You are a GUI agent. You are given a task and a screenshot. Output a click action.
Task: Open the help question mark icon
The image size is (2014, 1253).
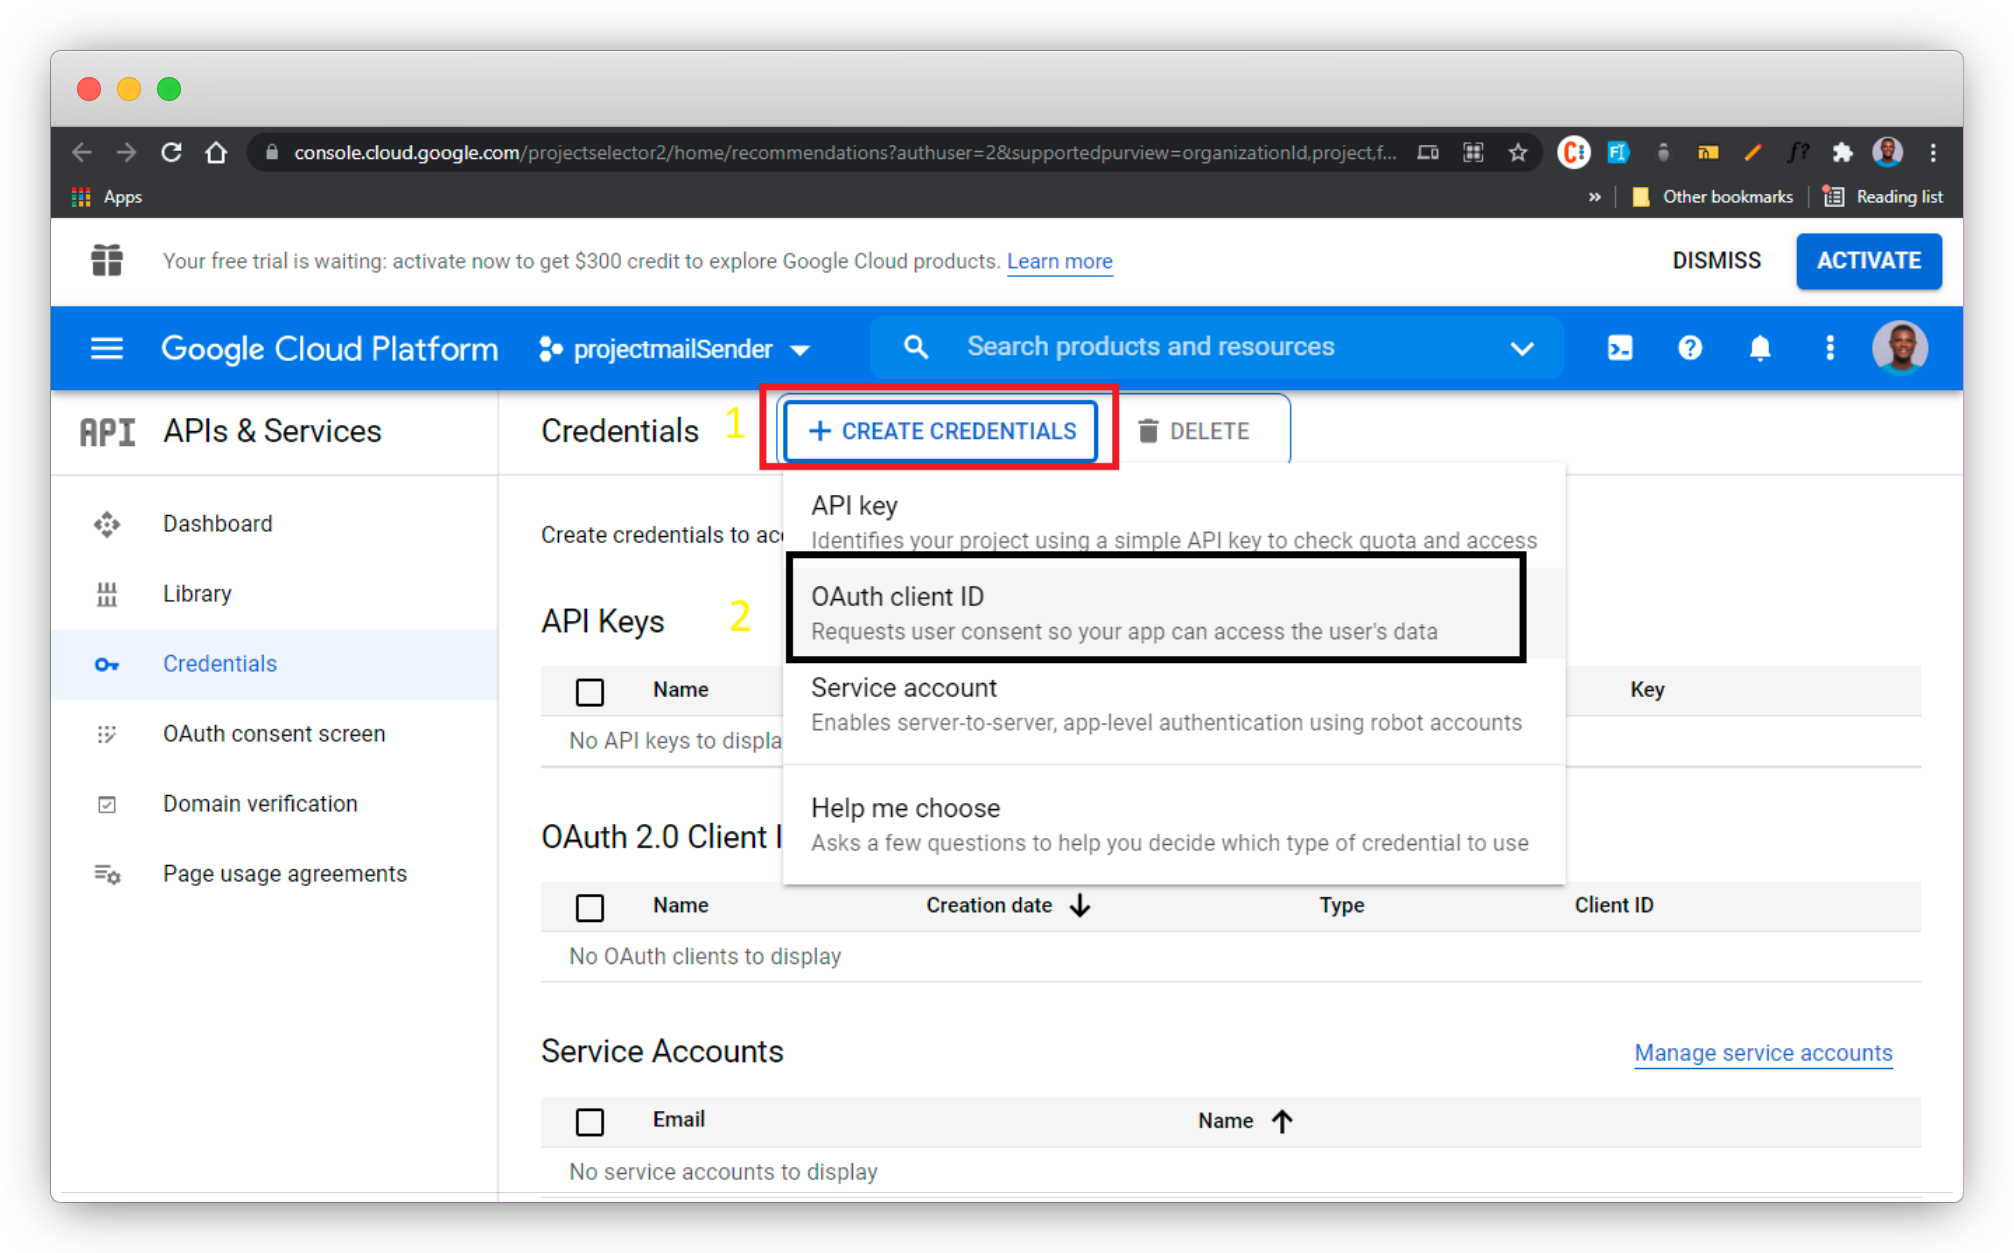pos(1690,348)
